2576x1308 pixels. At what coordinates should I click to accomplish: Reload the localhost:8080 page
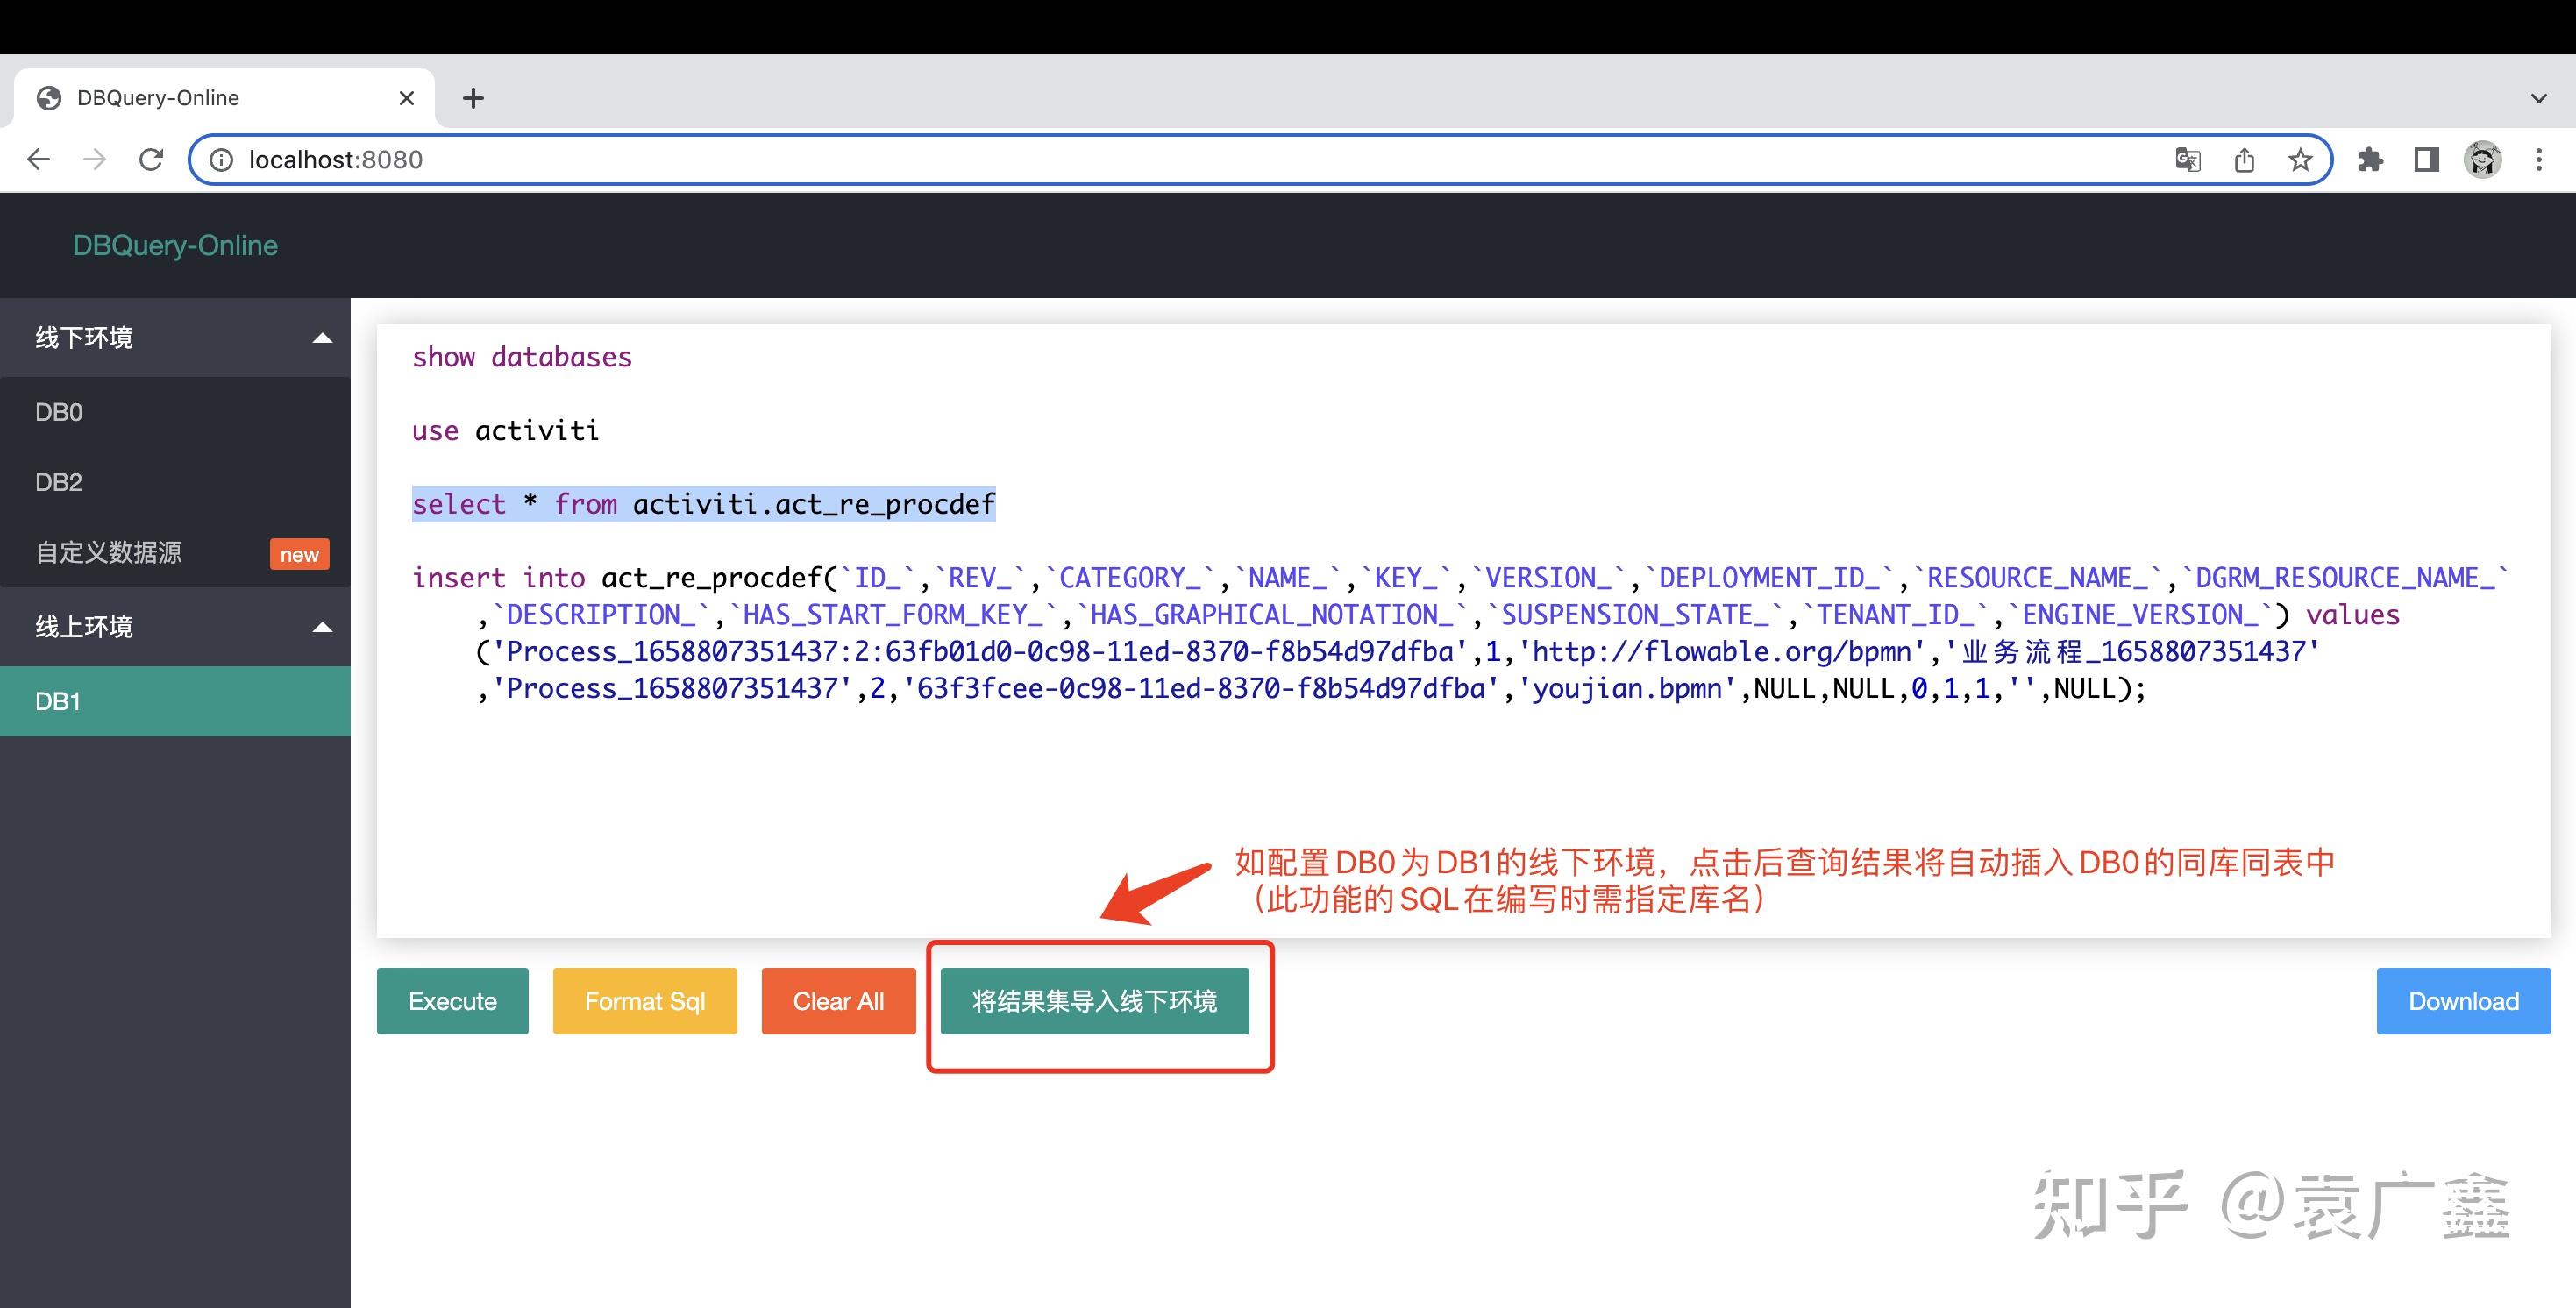[x=150, y=159]
